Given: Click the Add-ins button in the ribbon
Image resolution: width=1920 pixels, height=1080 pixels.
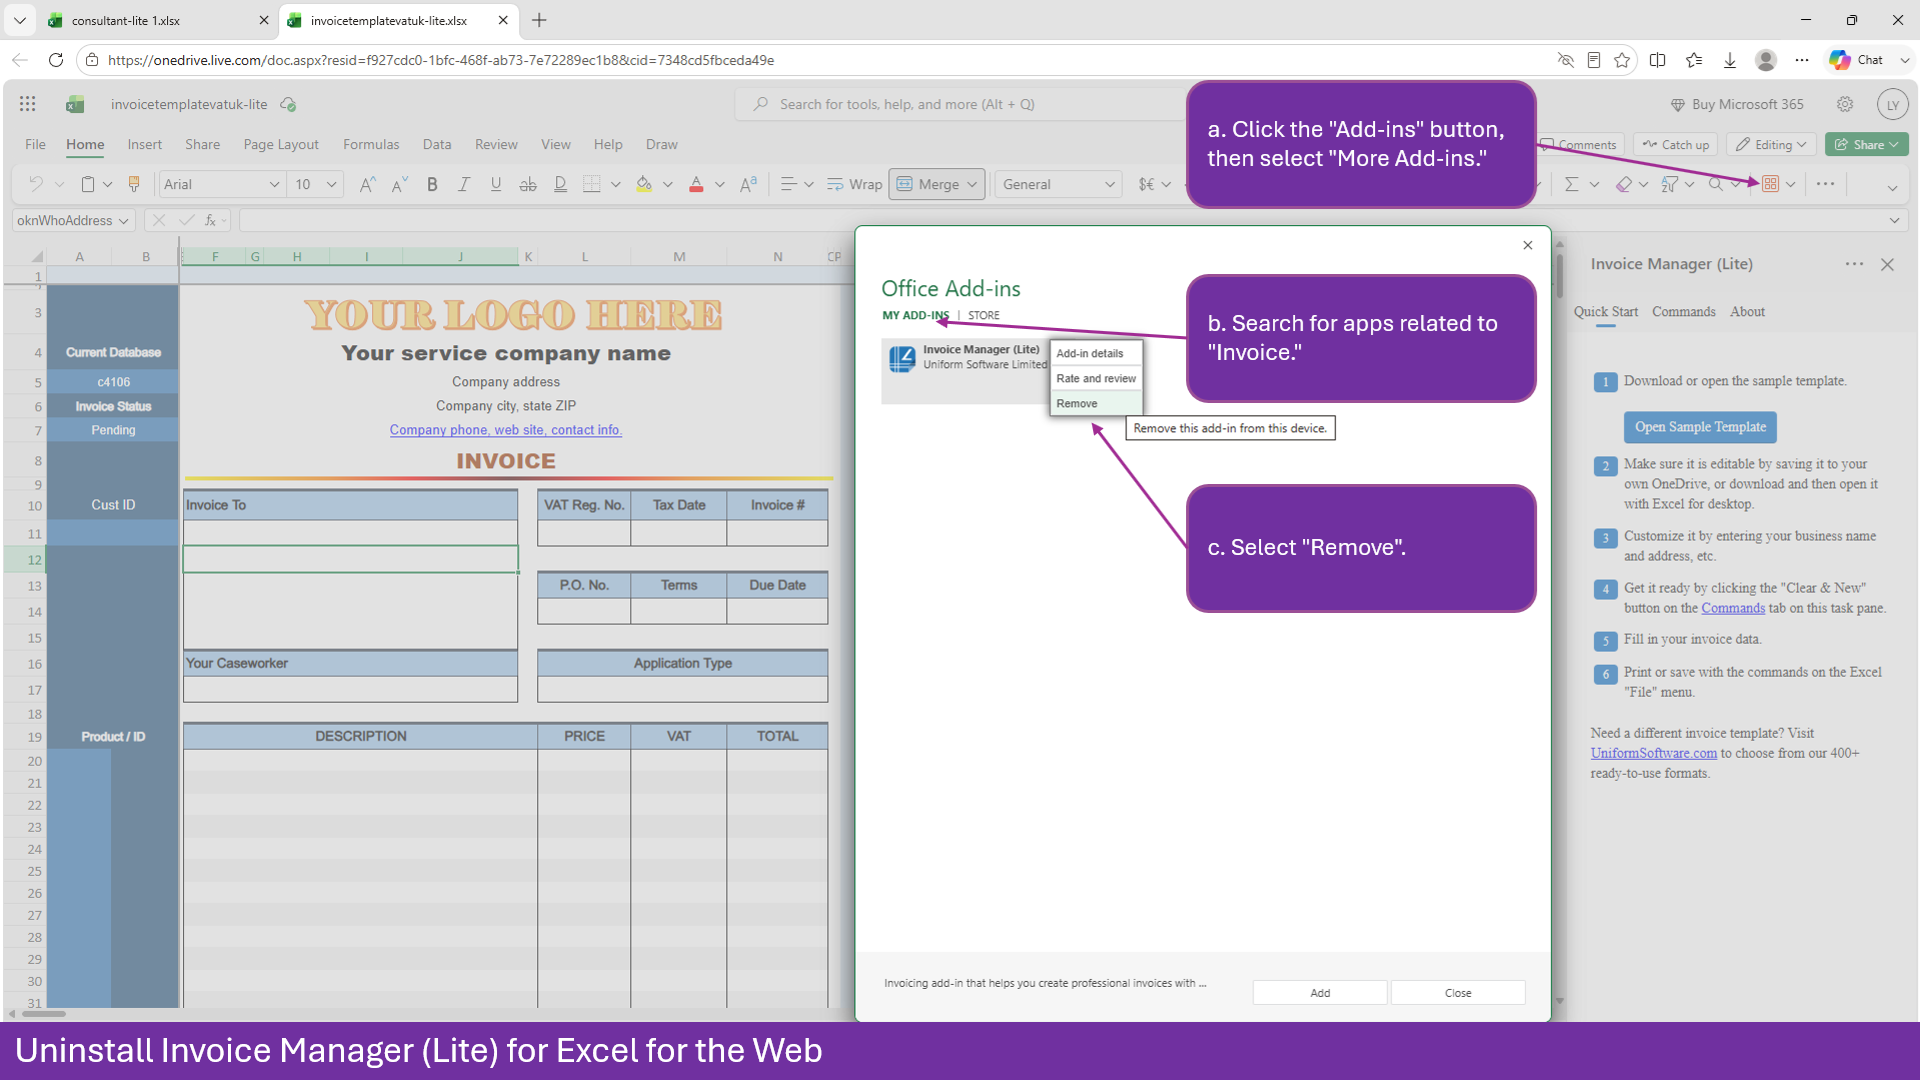Looking at the screenshot, I should pyautogui.click(x=1770, y=184).
